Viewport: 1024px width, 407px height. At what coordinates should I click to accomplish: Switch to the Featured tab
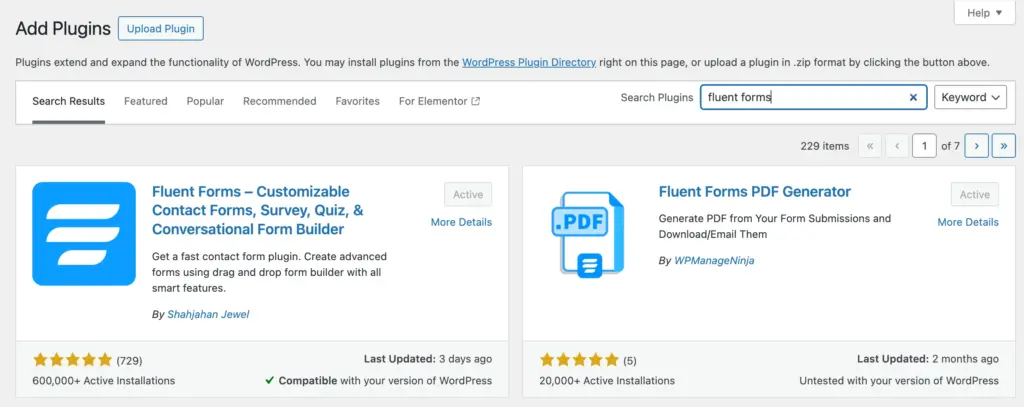(x=146, y=101)
